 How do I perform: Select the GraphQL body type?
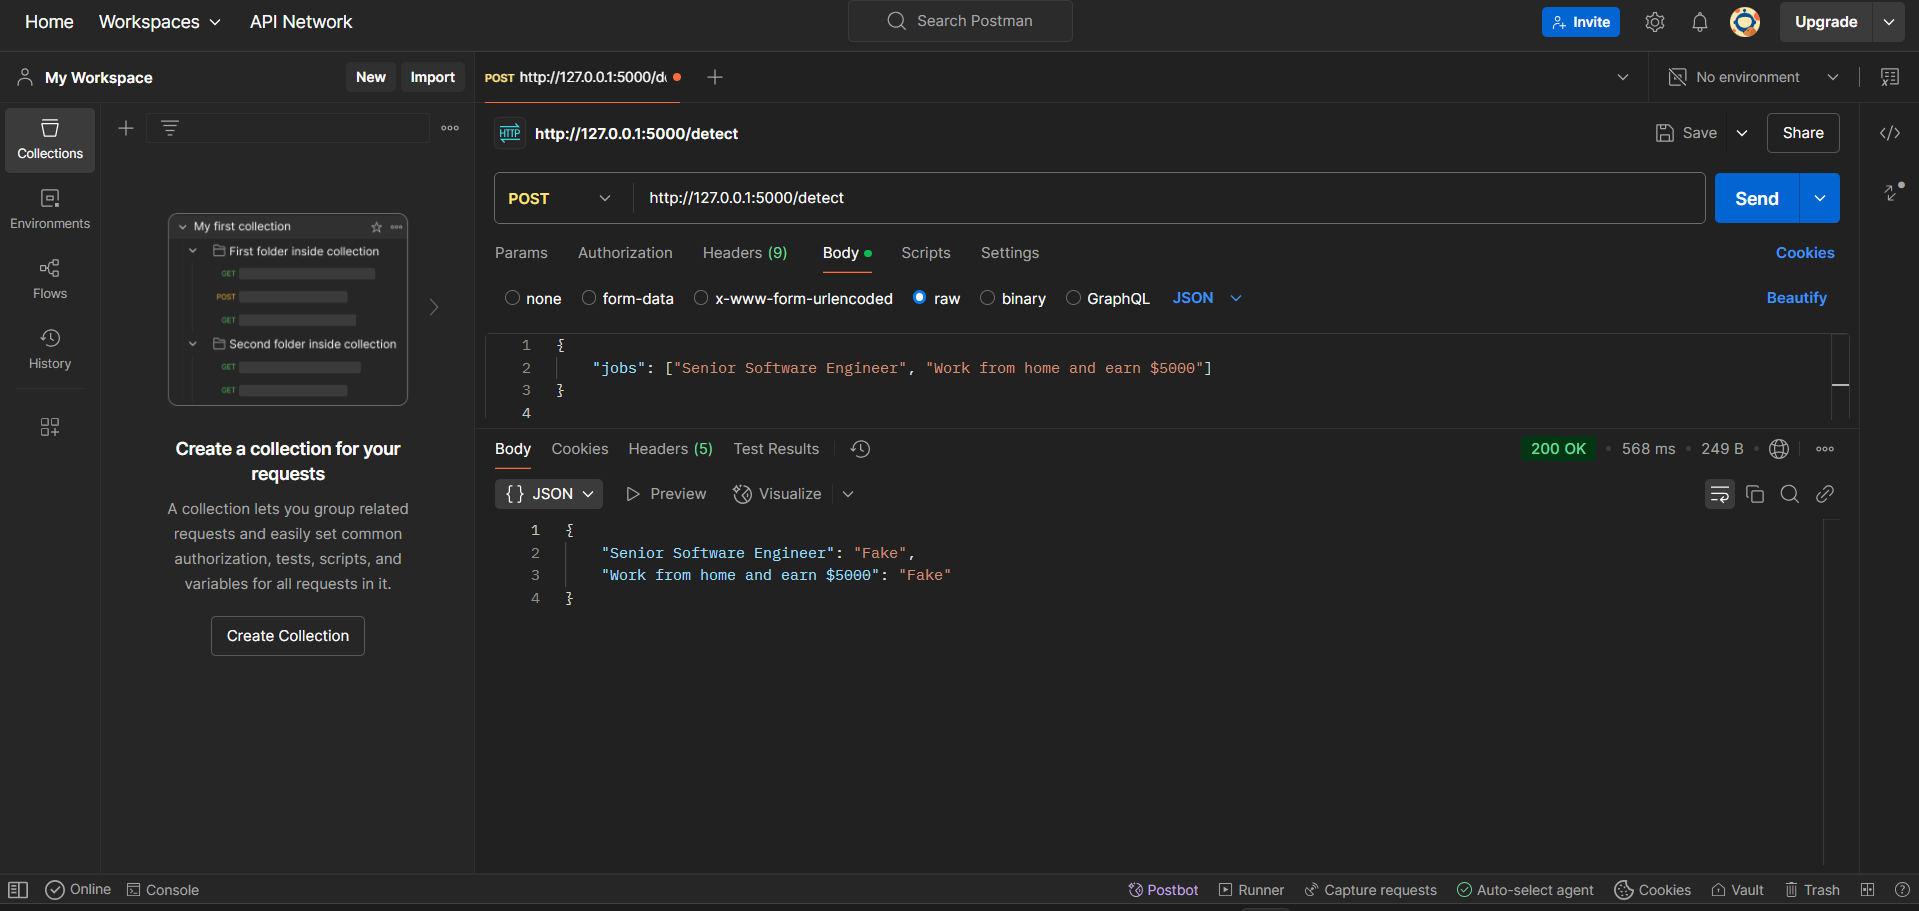point(1073,298)
